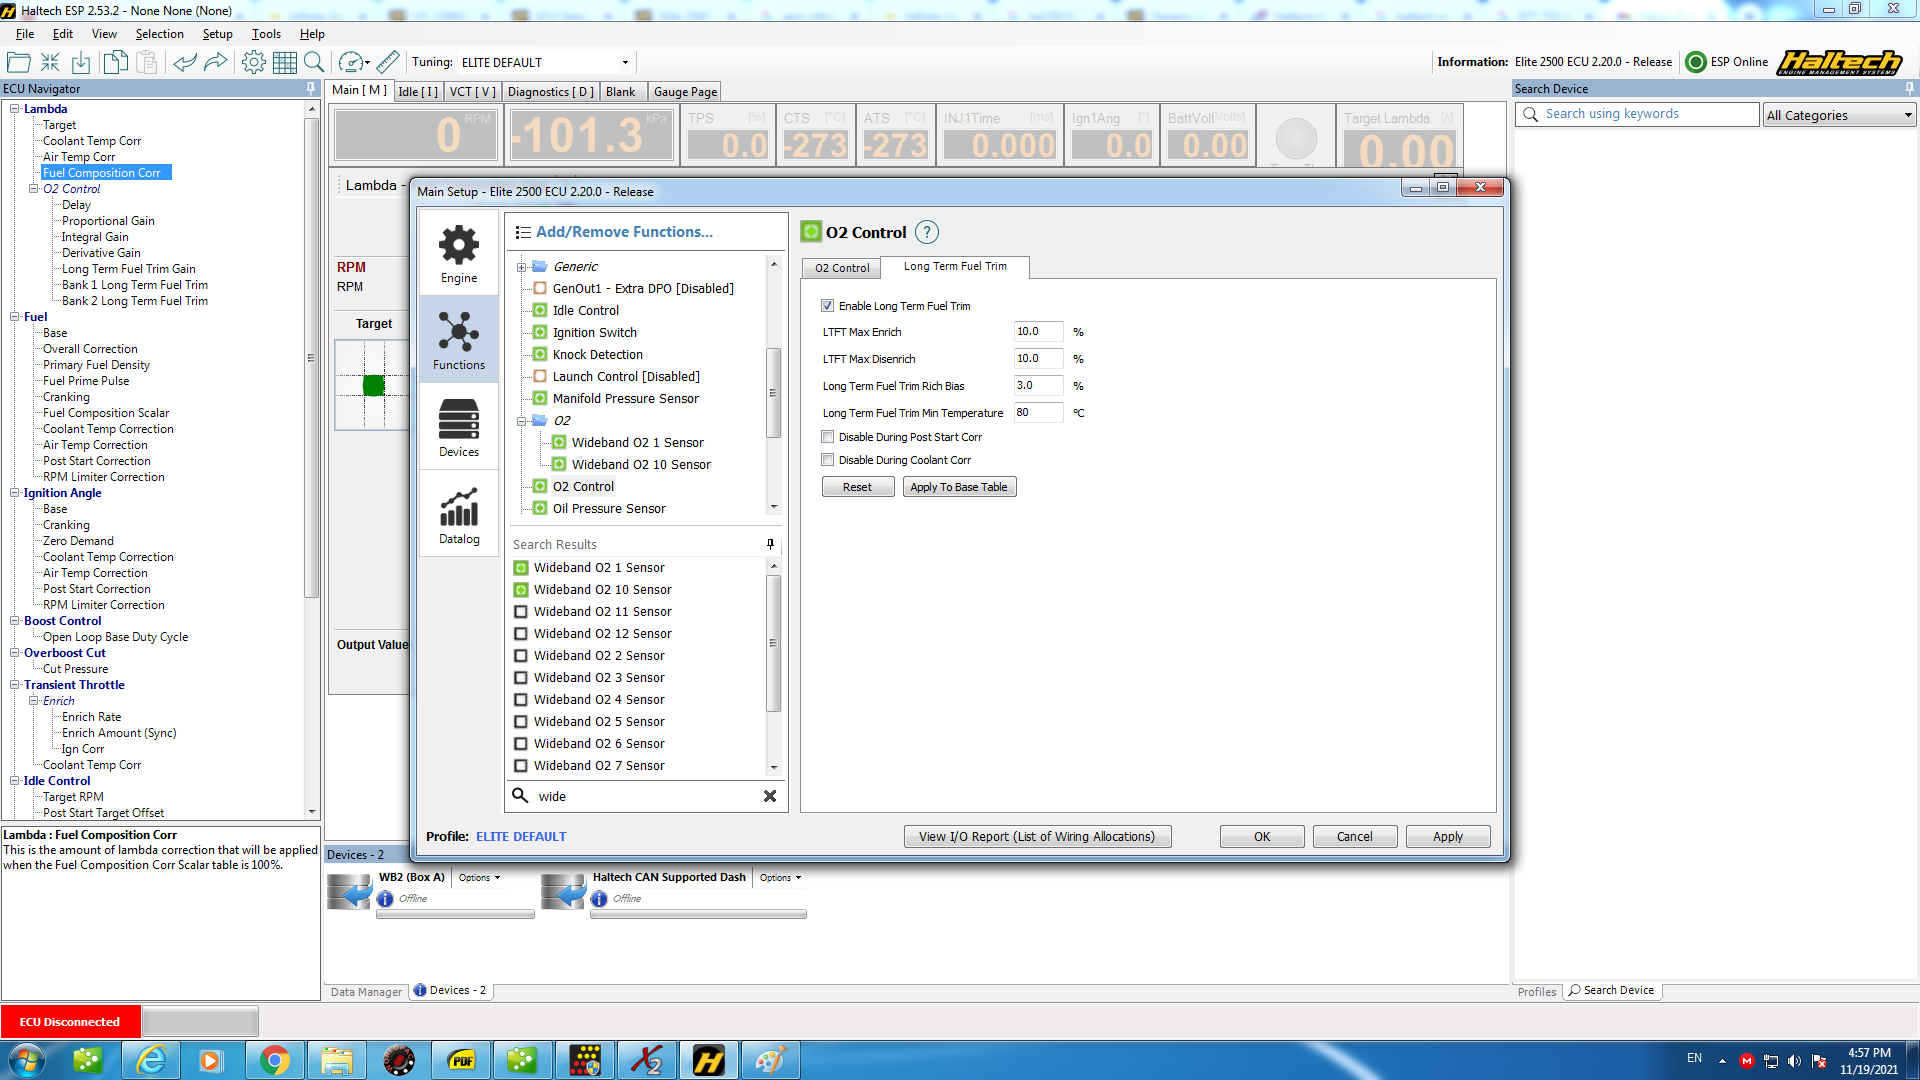Screen dimensions: 1920x1080
Task: Enable Wideband O2 3 Sensor in search results
Action: (x=520, y=678)
